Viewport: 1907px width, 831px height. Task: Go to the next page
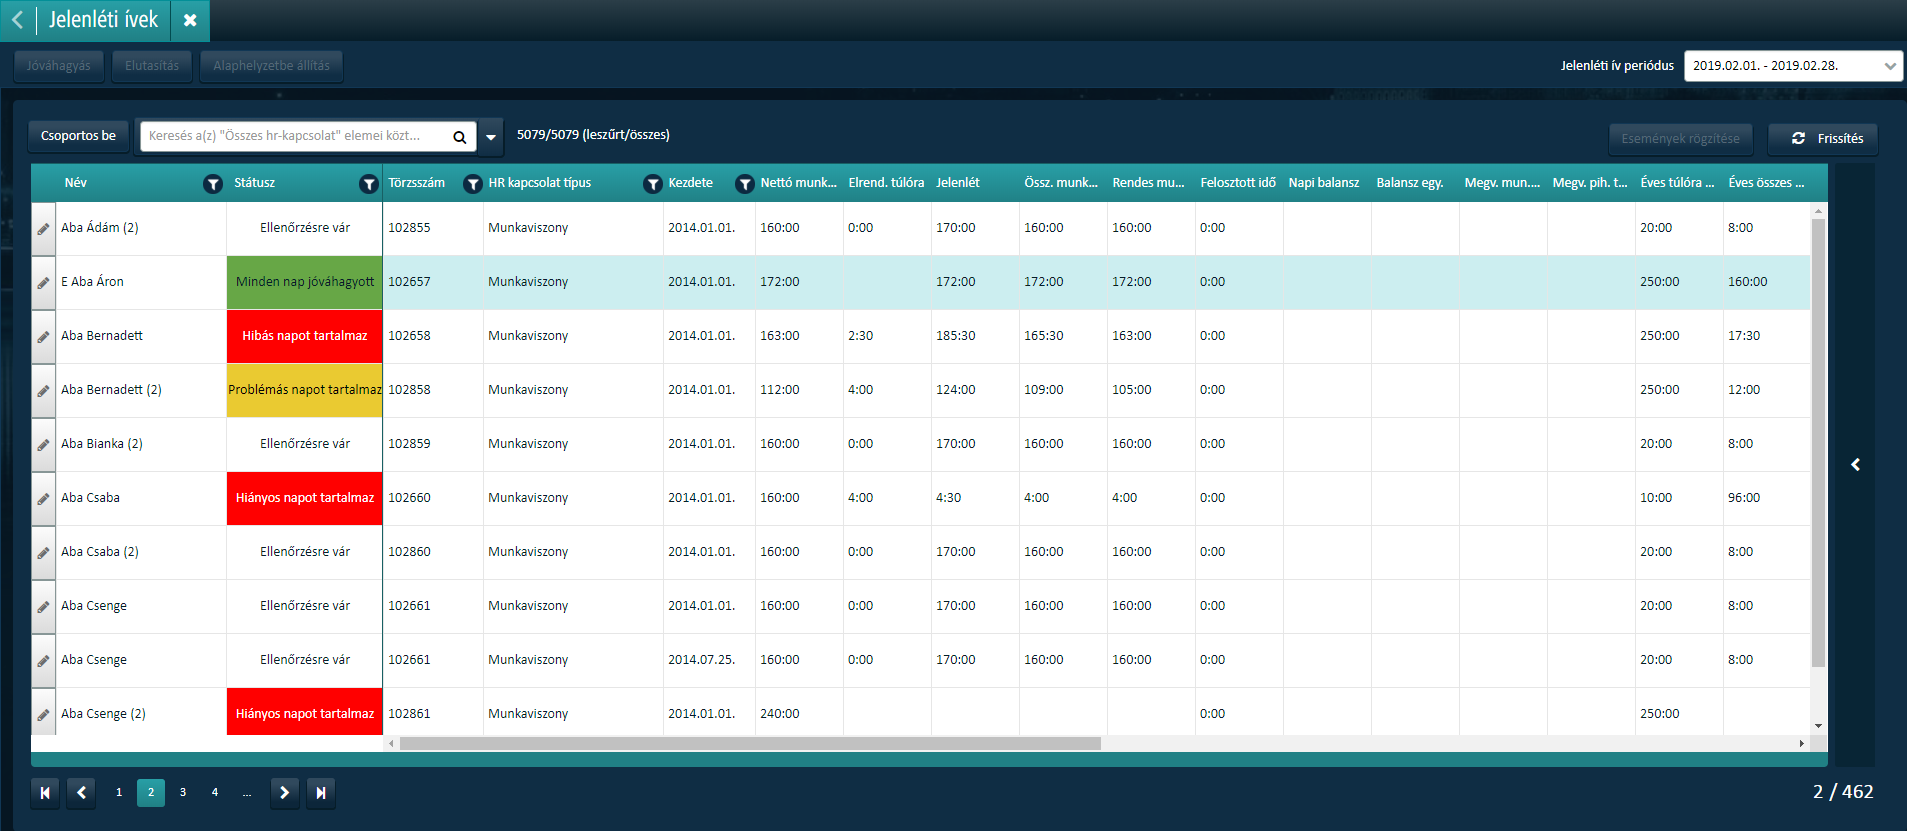pos(285,792)
